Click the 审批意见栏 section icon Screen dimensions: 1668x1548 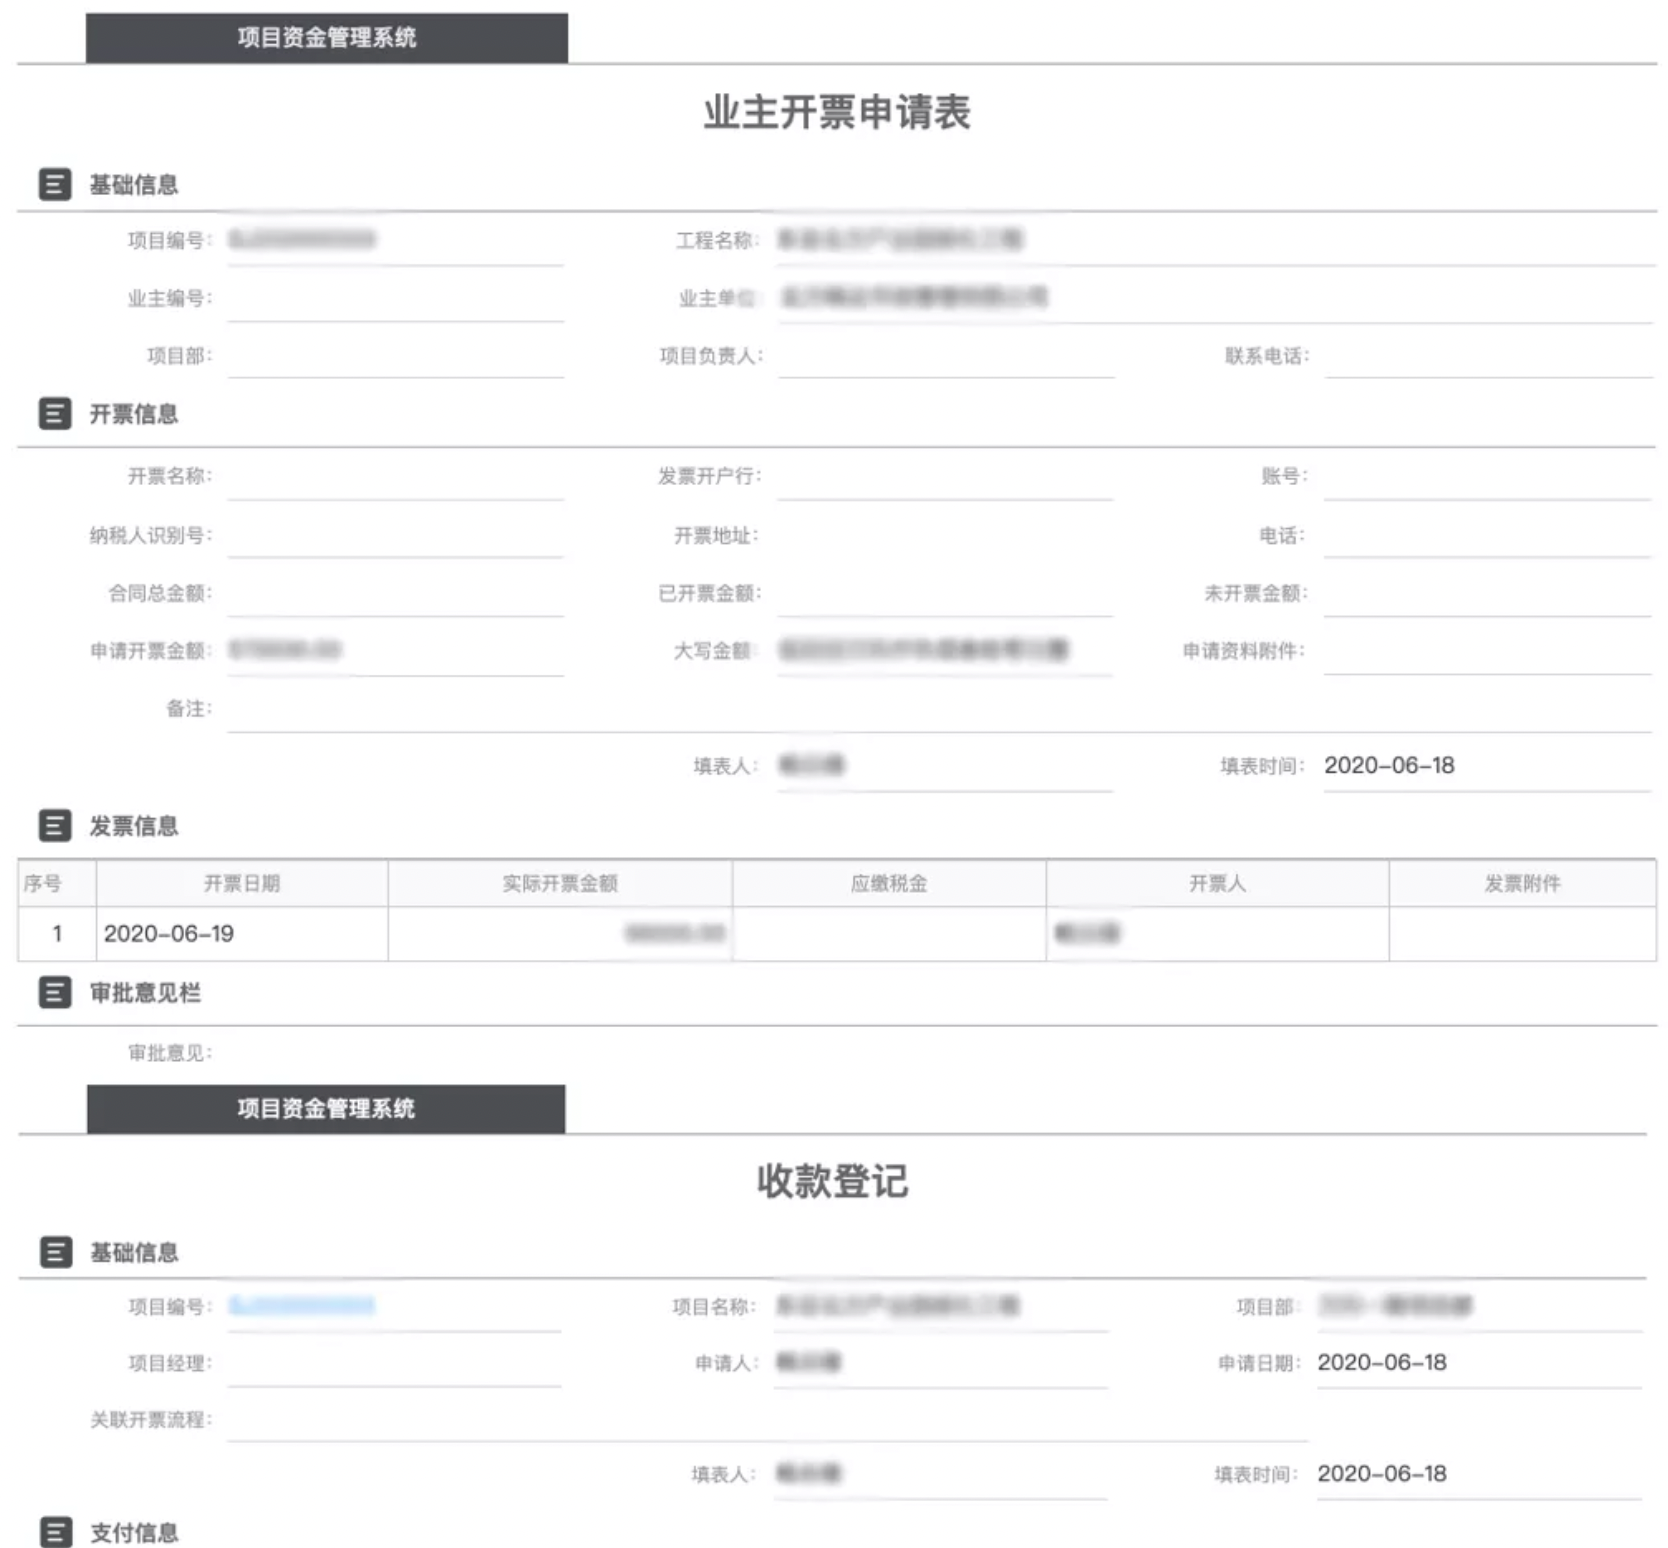[55, 993]
